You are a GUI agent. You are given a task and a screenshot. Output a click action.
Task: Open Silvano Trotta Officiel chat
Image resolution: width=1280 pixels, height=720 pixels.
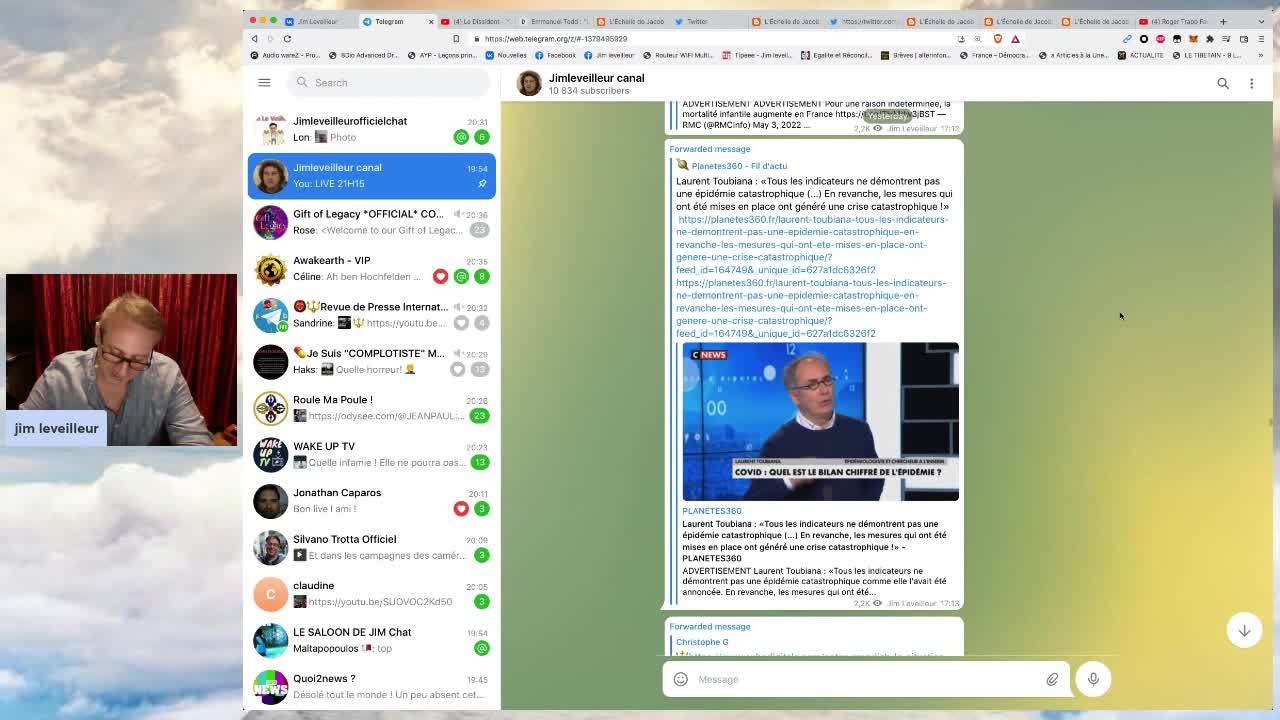click(x=371, y=547)
